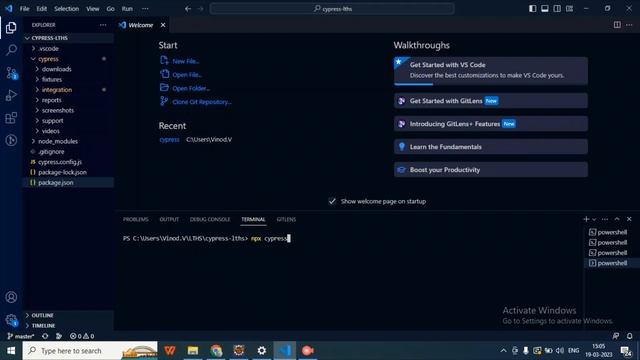Click the navigate back arrow

point(188,9)
